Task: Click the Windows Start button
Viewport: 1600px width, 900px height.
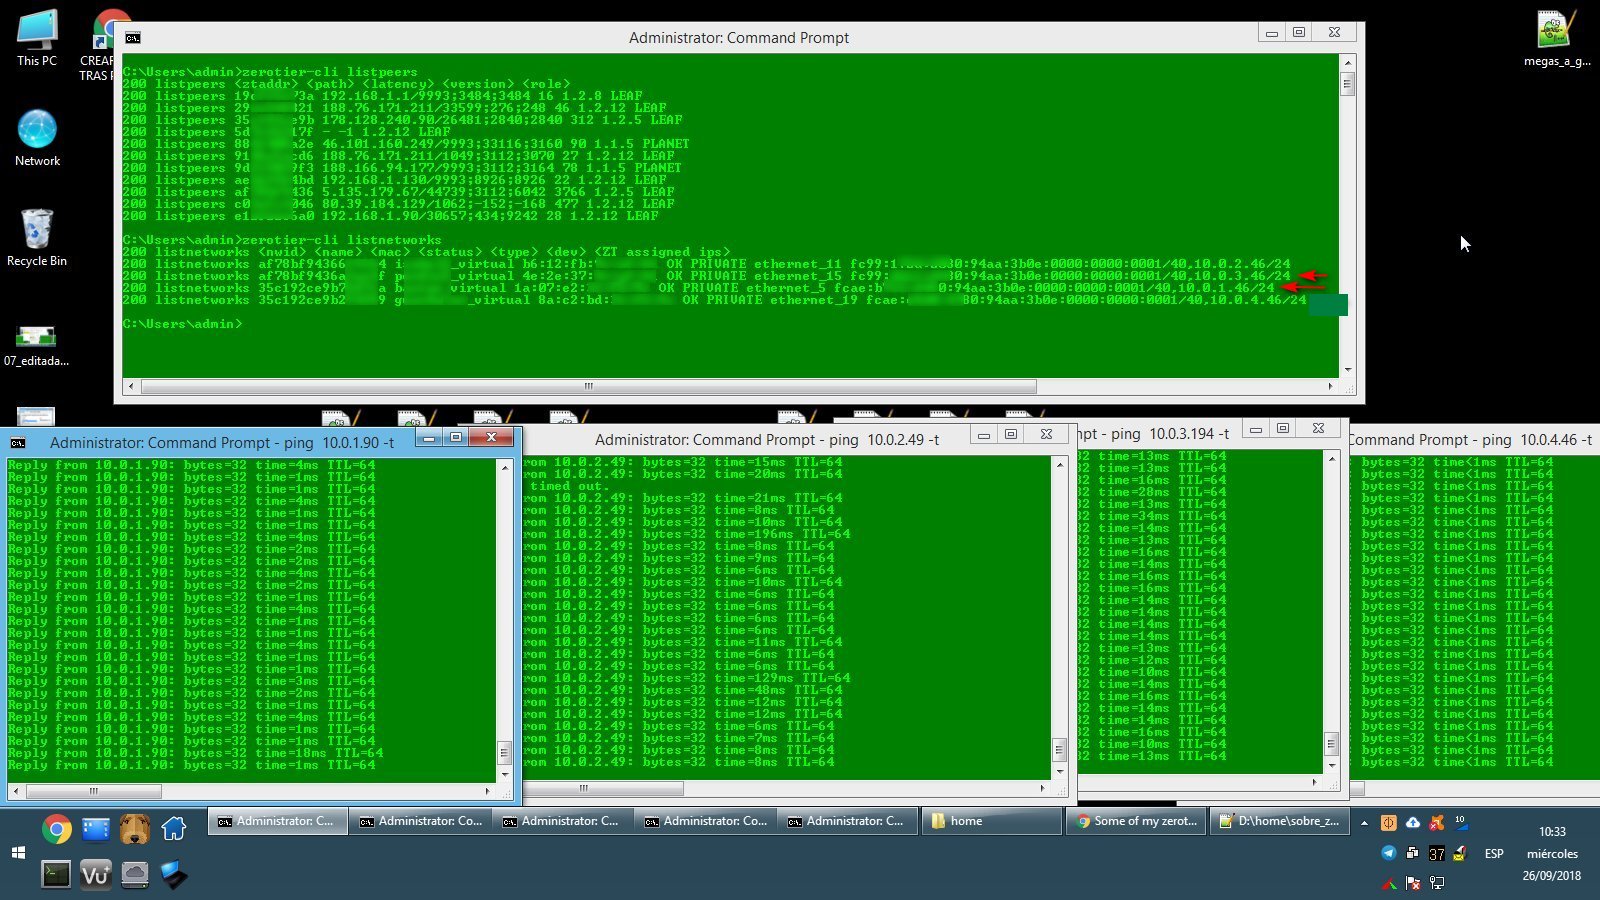Action: pos(18,853)
